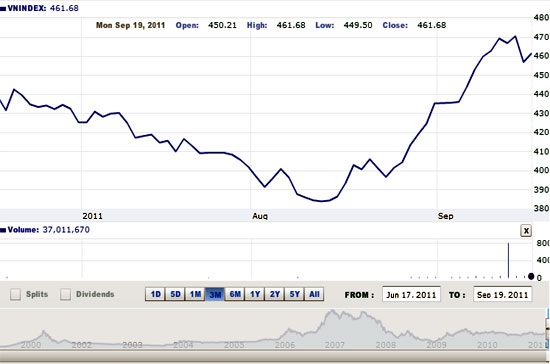Image resolution: width=550 pixels, height=364 pixels.
Task: Click the 2007 peak in overview chart
Action: click(332, 312)
